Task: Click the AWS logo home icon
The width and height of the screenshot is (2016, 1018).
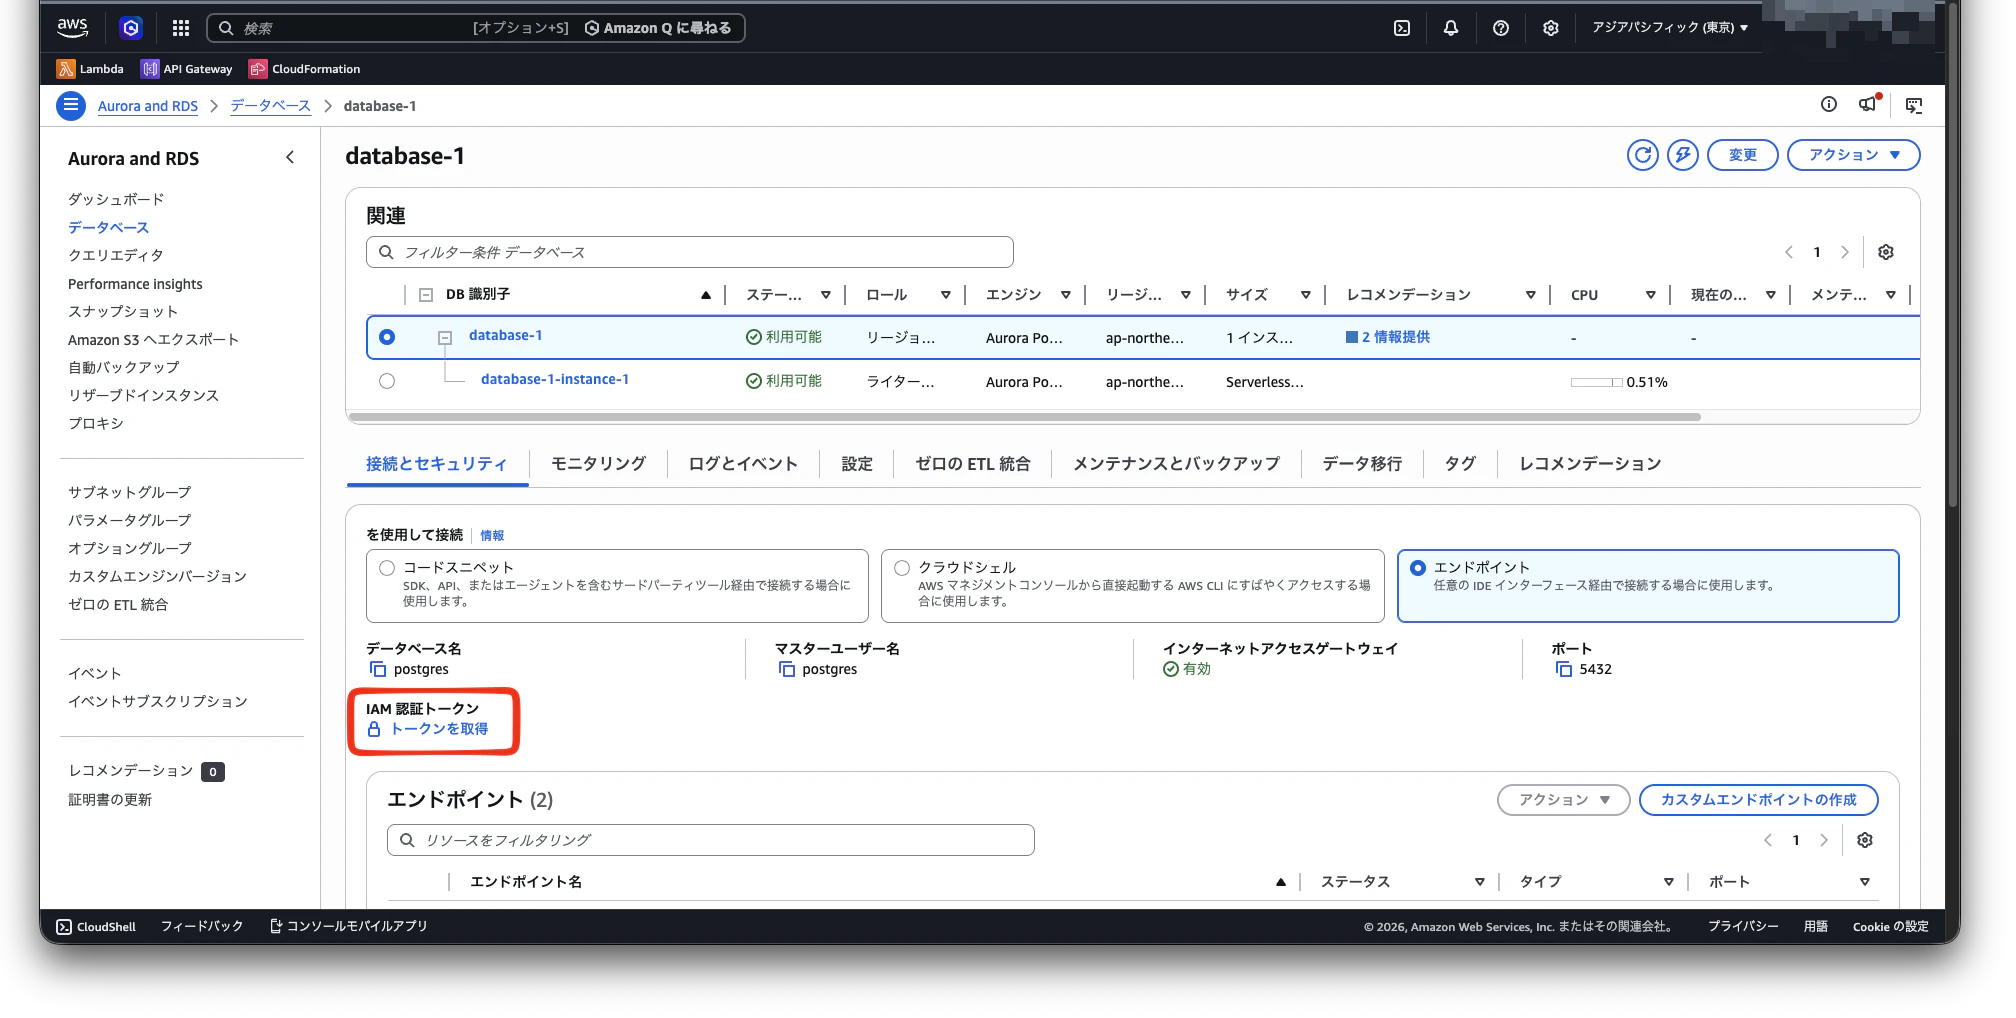Action: click(x=73, y=28)
